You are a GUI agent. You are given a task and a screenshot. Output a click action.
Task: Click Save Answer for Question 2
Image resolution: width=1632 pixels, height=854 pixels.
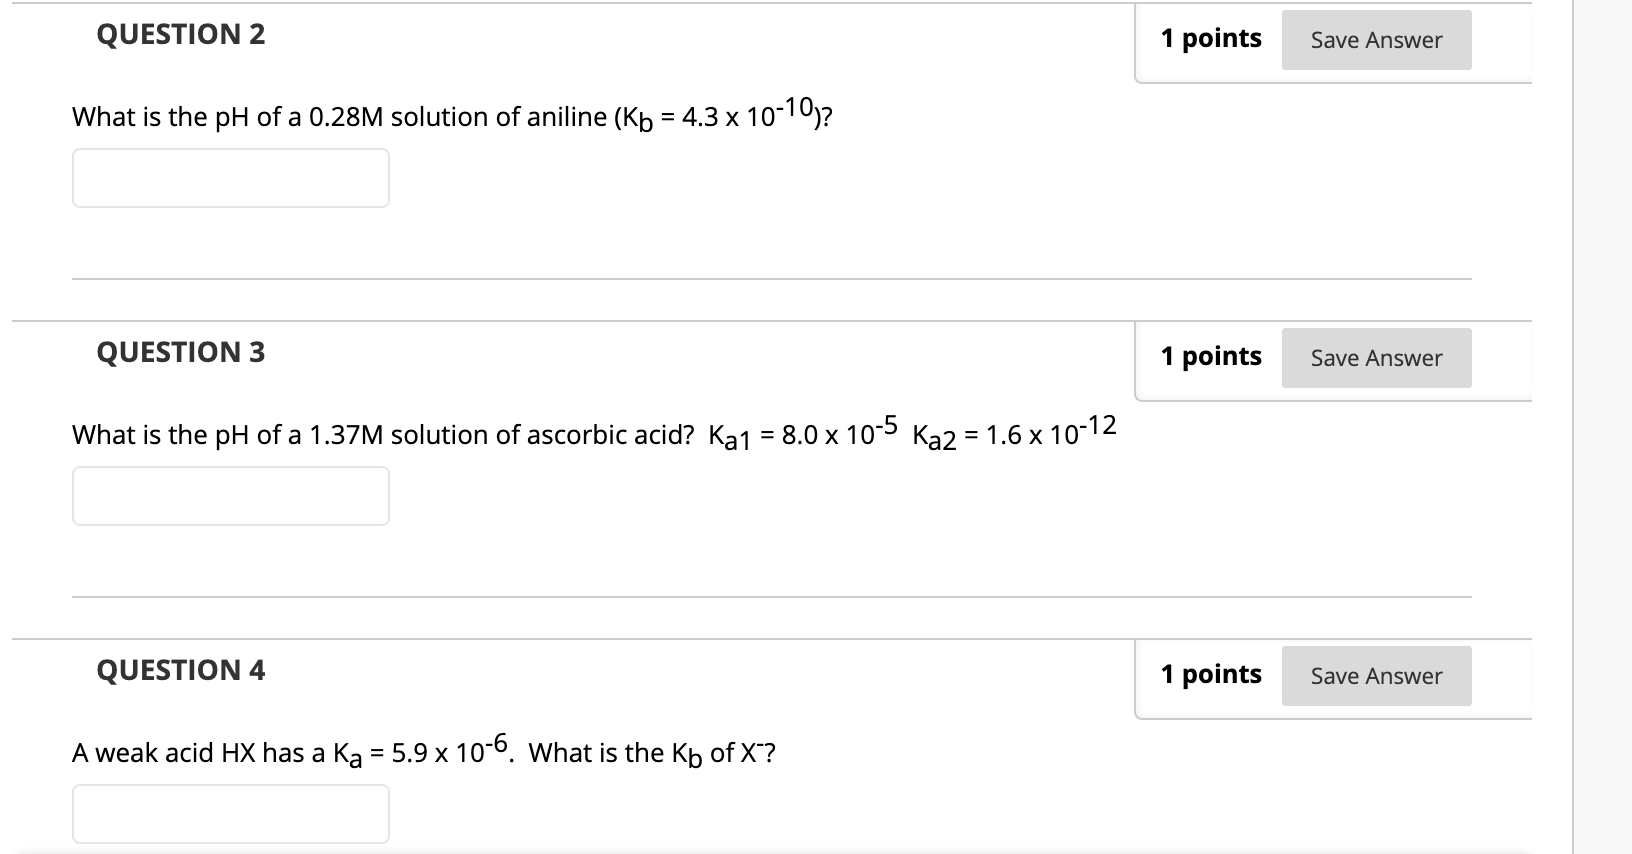click(1376, 40)
